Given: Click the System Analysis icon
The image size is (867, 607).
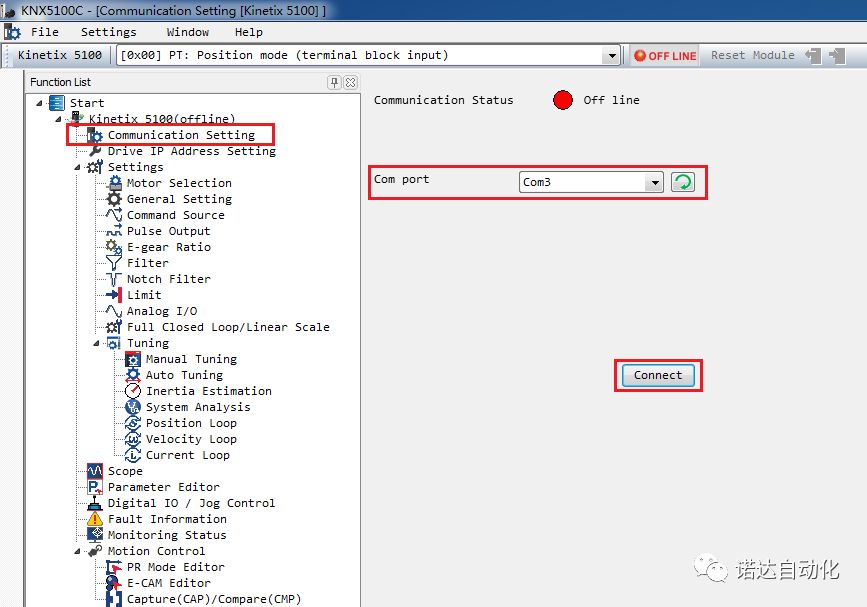Looking at the screenshot, I should 133,407.
